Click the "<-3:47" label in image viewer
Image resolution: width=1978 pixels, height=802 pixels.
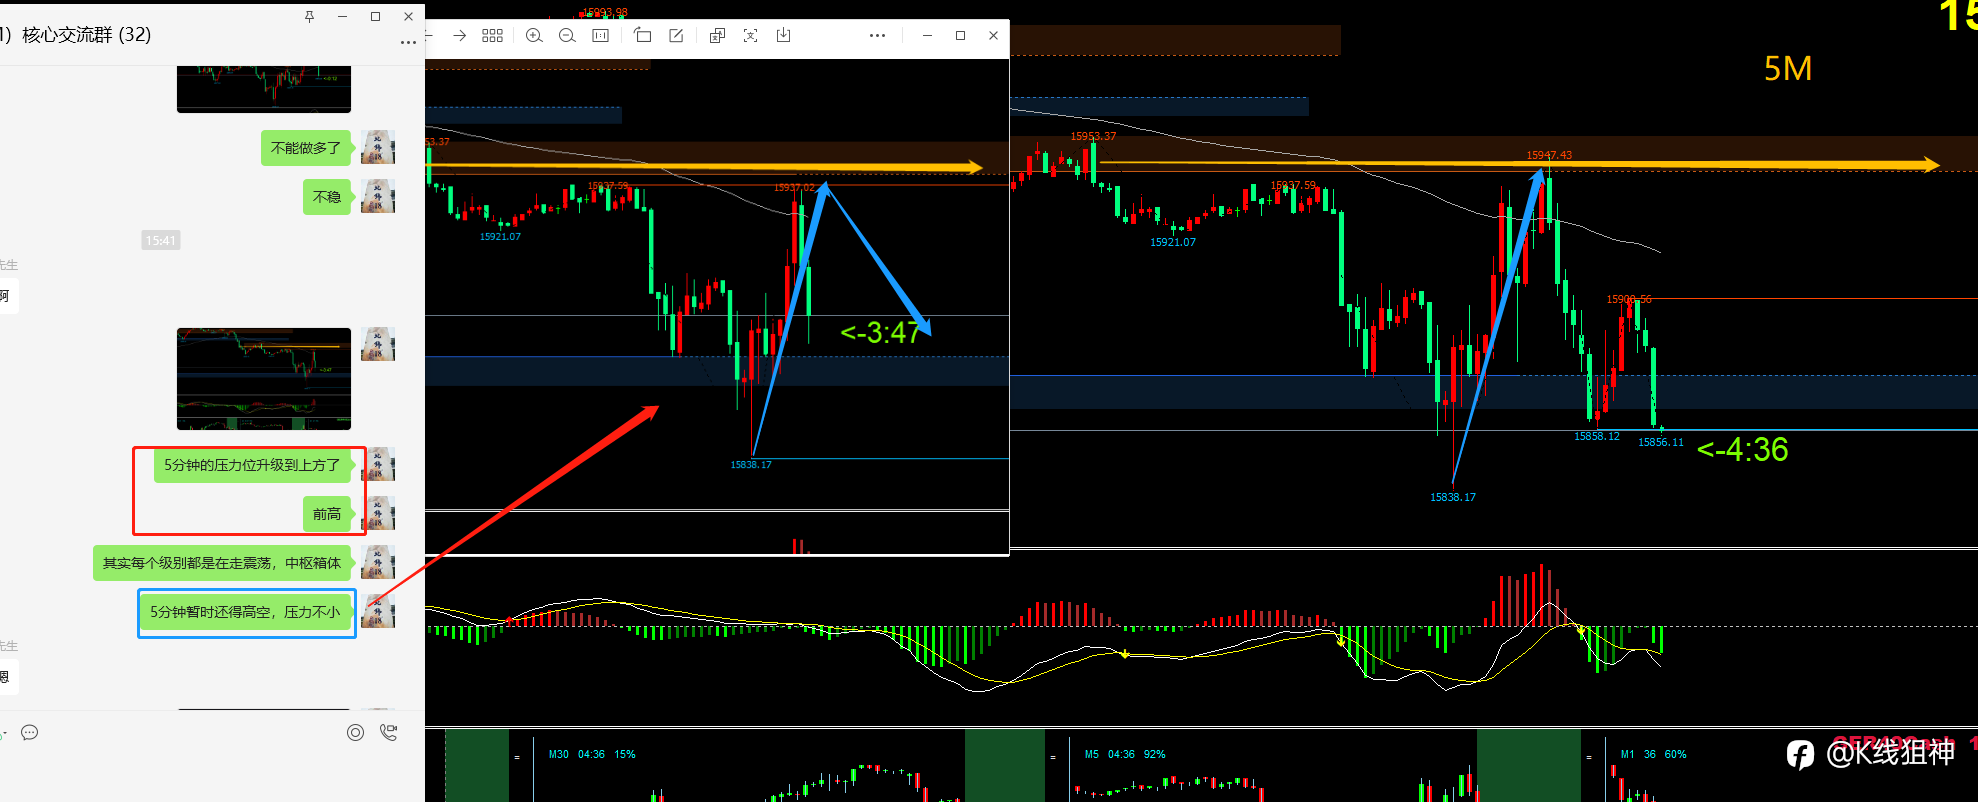(880, 332)
